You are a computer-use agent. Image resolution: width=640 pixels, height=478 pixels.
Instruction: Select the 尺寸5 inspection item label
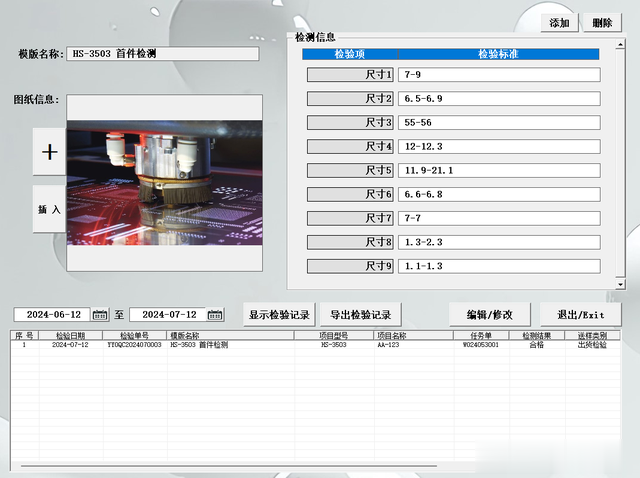[x=350, y=170]
